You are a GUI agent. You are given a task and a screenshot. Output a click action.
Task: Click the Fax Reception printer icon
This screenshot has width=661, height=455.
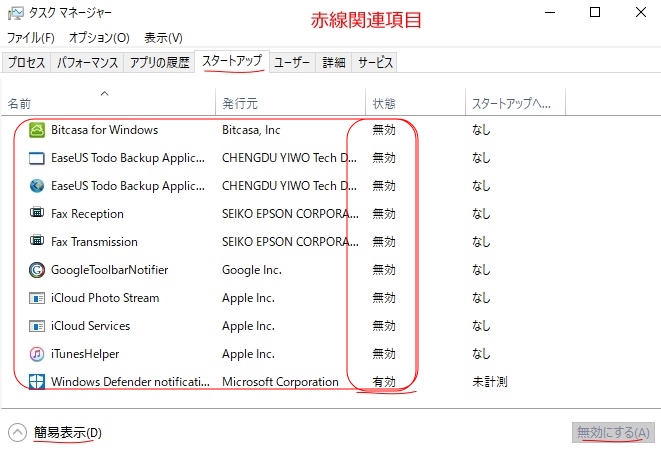pyautogui.click(x=37, y=212)
